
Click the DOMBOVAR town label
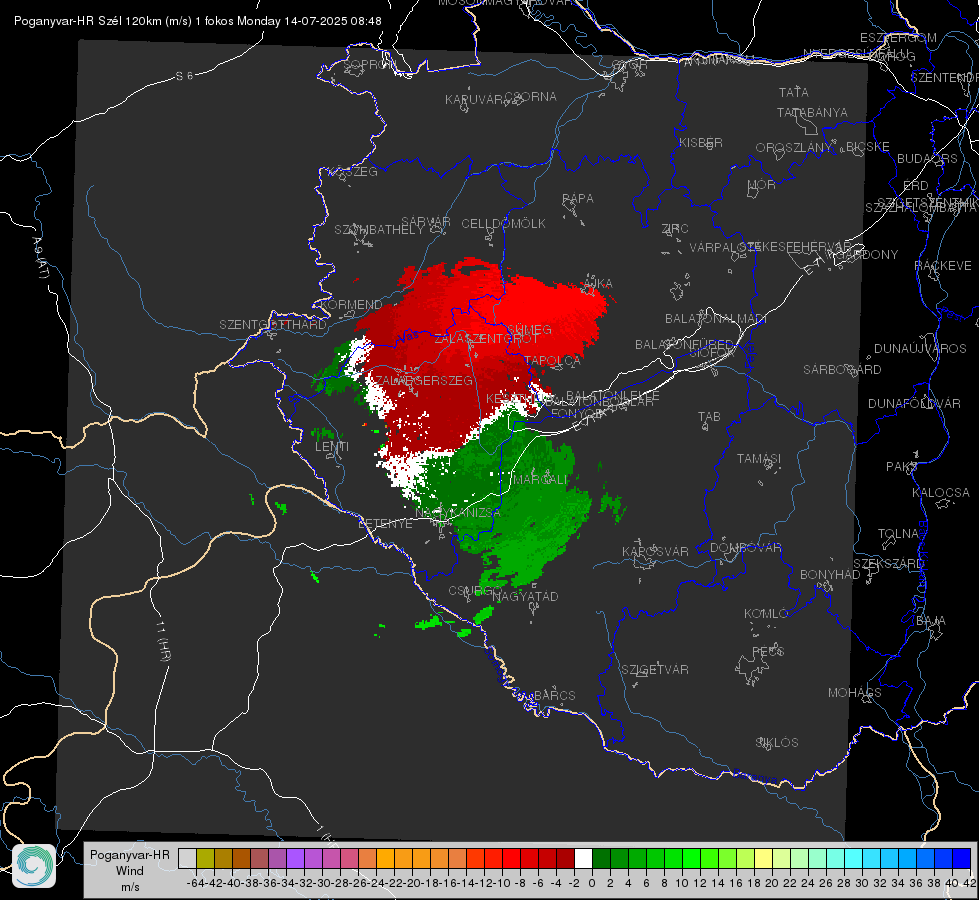point(745,548)
